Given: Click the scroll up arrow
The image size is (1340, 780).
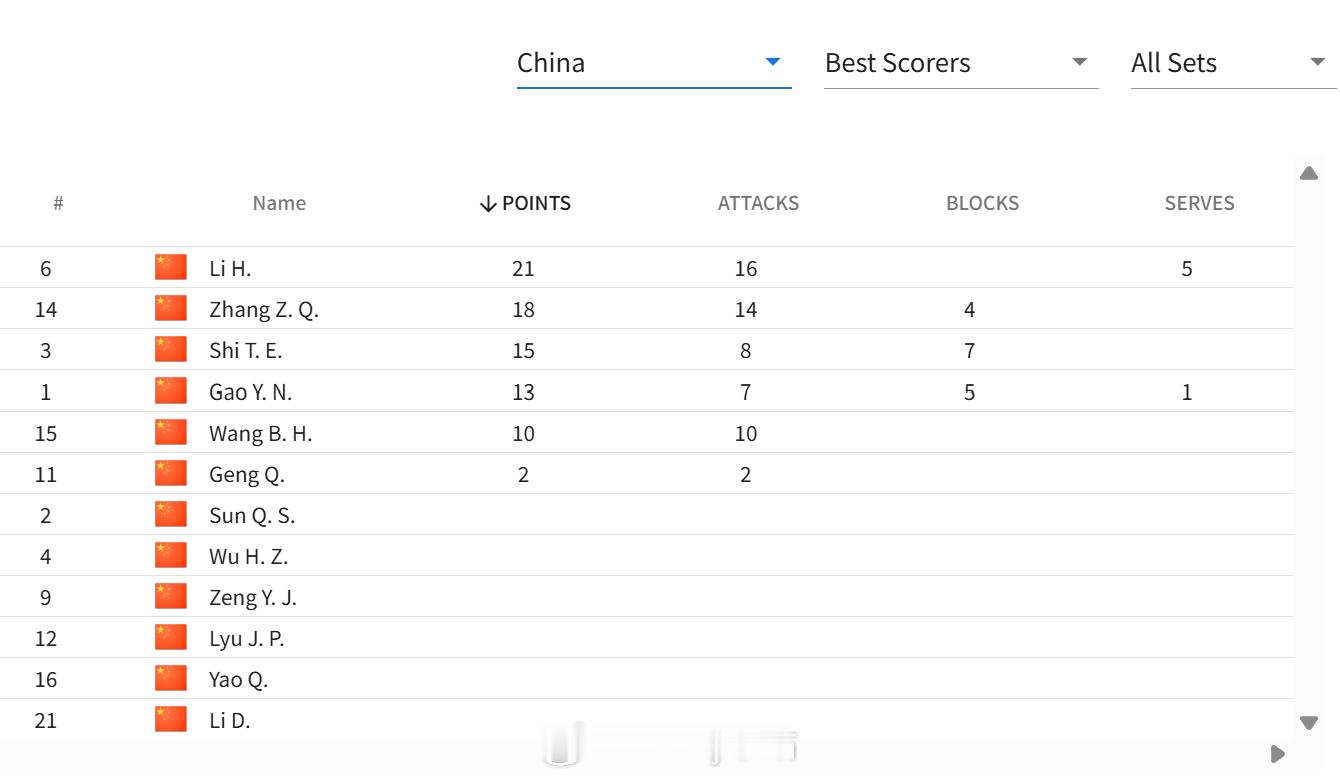Looking at the screenshot, I should tap(1308, 173).
